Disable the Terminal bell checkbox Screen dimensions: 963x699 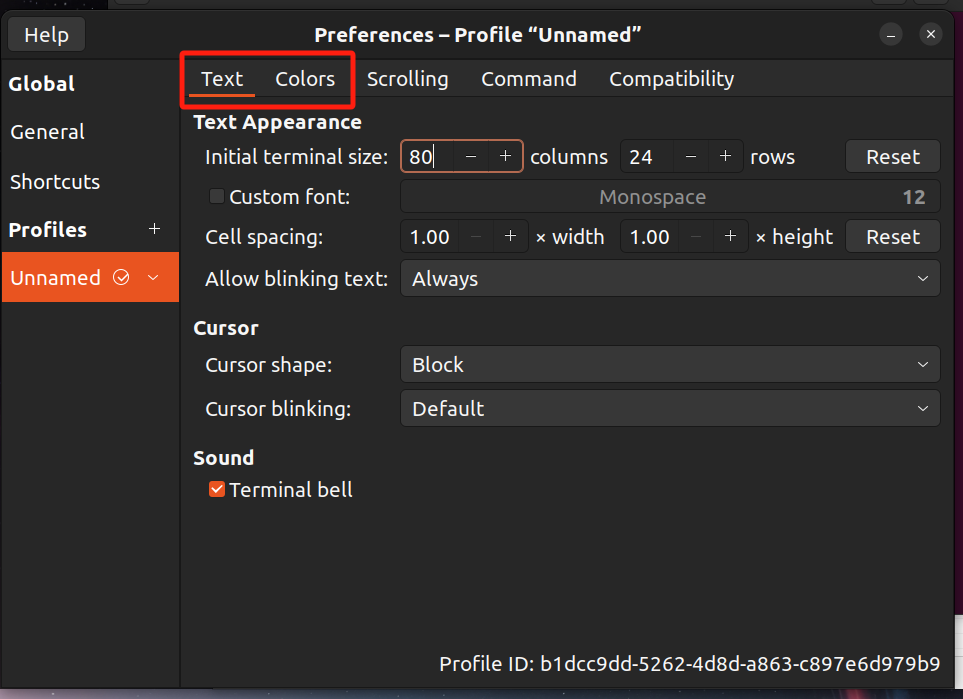pos(217,490)
